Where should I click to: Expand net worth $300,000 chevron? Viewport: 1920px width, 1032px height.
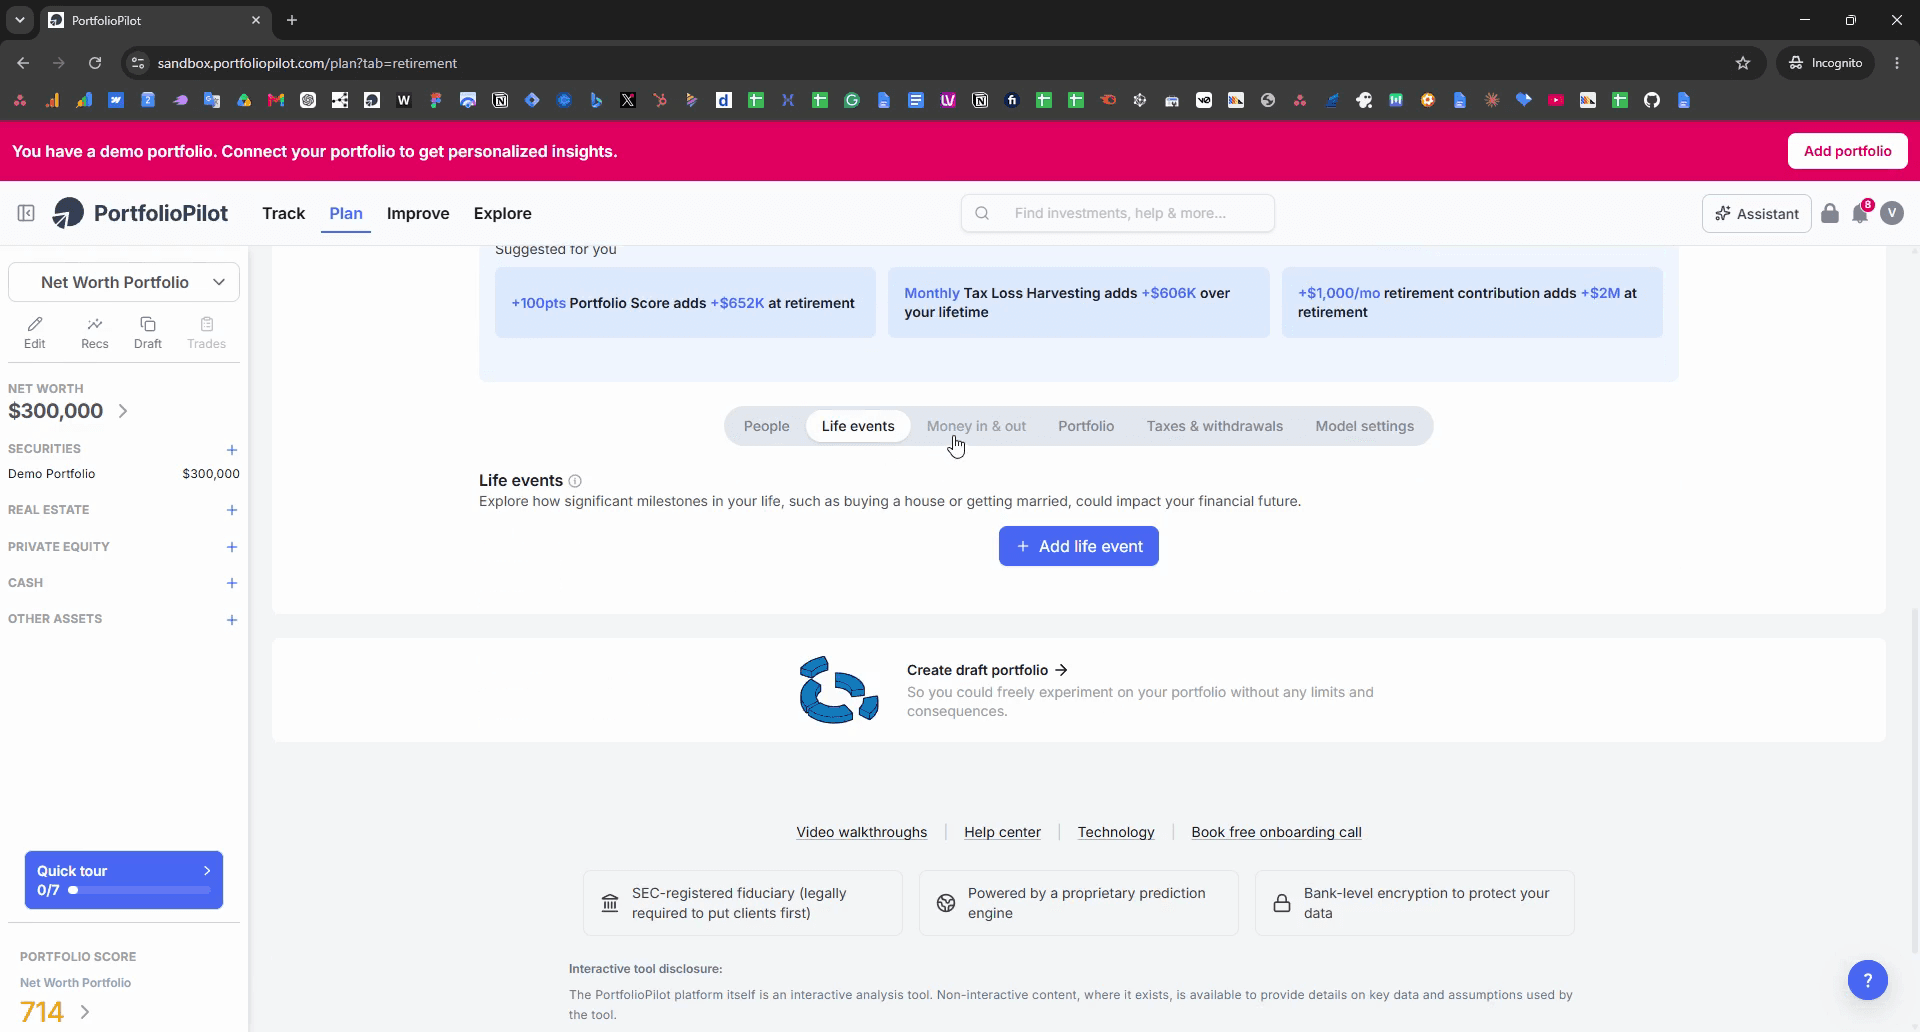pos(123,411)
